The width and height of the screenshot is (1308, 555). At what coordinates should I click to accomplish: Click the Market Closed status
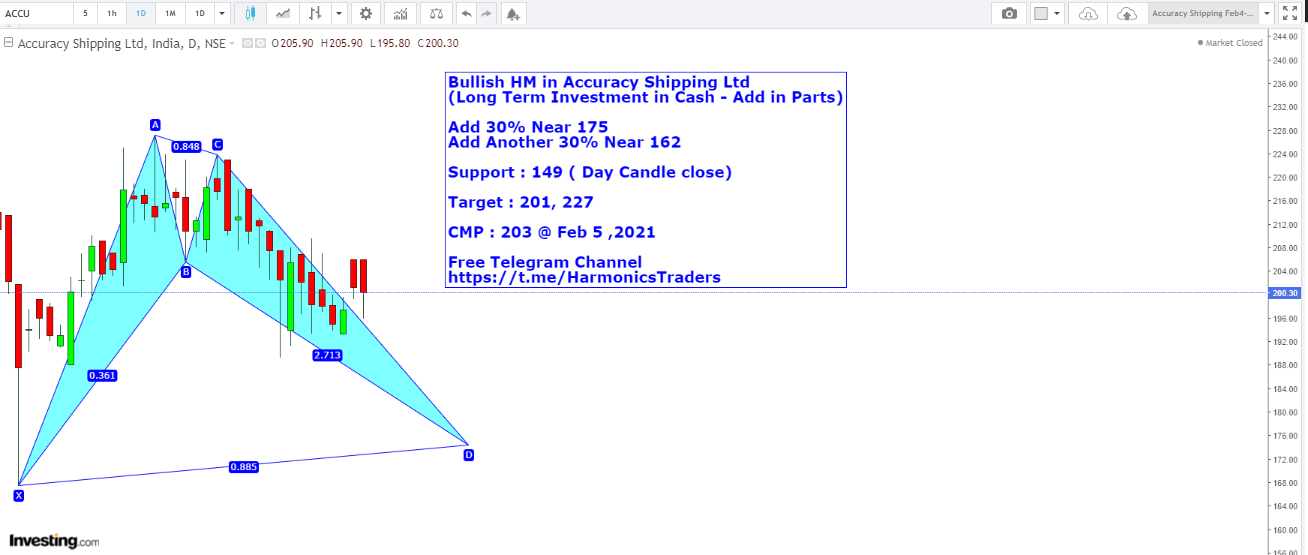[x=1230, y=43]
